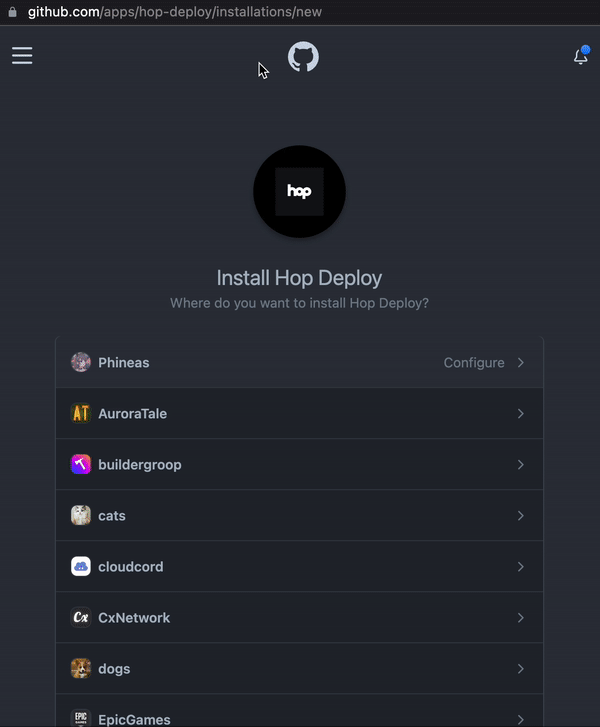This screenshot has width=600, height=727.
Task: Click the buildergroop hammer avatar
Action: click(81, 464)
